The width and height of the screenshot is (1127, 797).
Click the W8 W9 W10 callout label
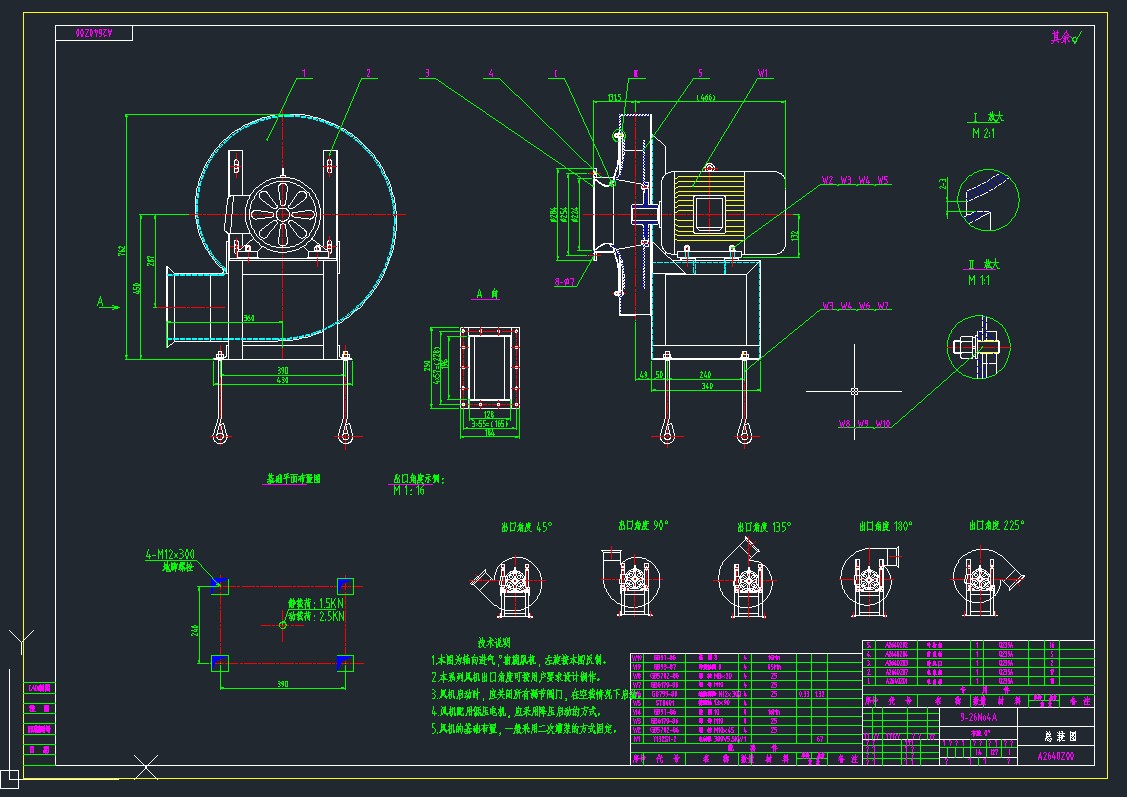(864, 424)
